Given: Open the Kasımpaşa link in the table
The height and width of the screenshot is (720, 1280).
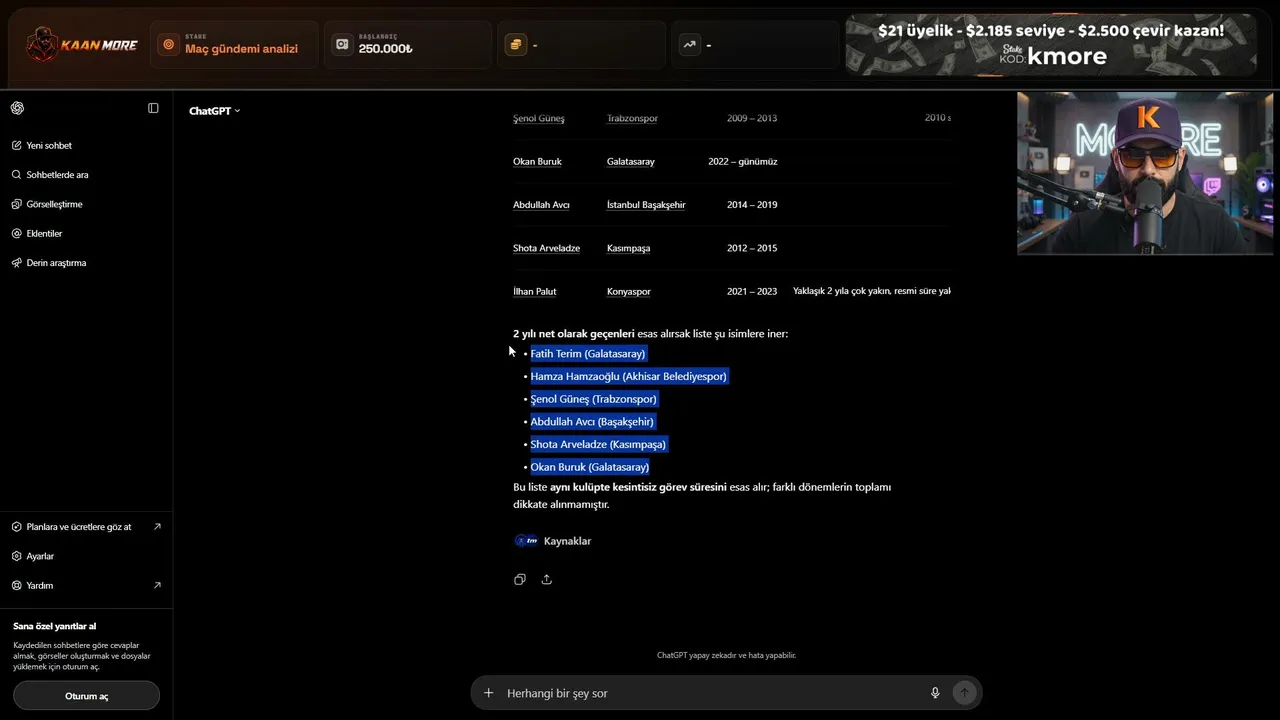Looking at the screenshot, I should 628,248.
